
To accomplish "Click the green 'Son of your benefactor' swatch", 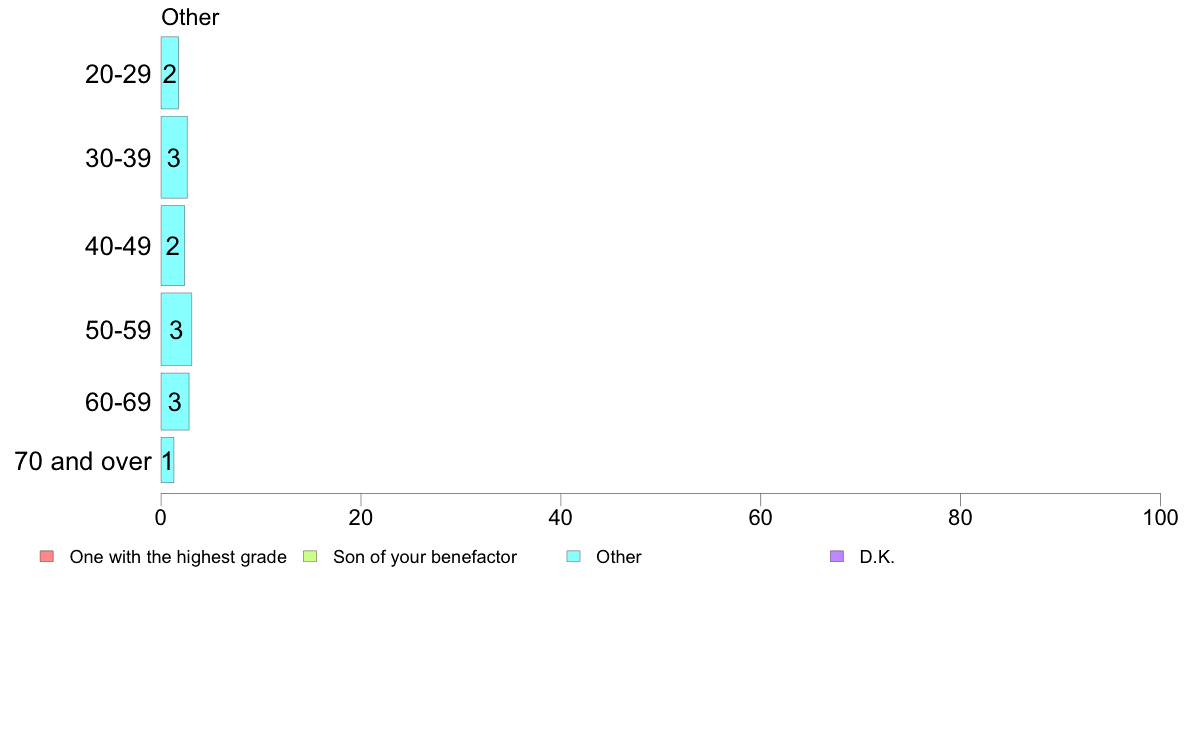I will (x=310, y=556).
